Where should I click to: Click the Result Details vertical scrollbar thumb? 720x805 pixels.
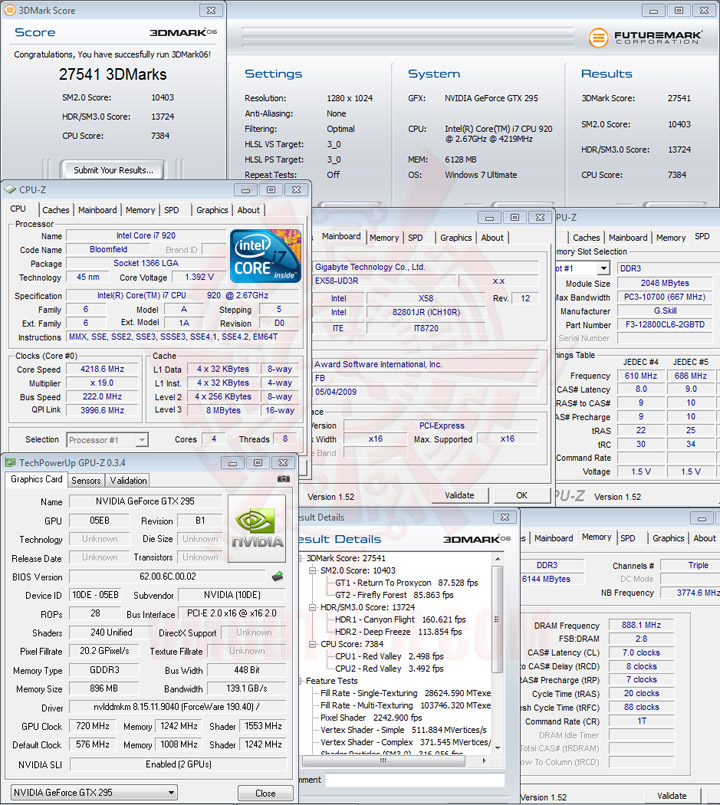click(497, 619)
